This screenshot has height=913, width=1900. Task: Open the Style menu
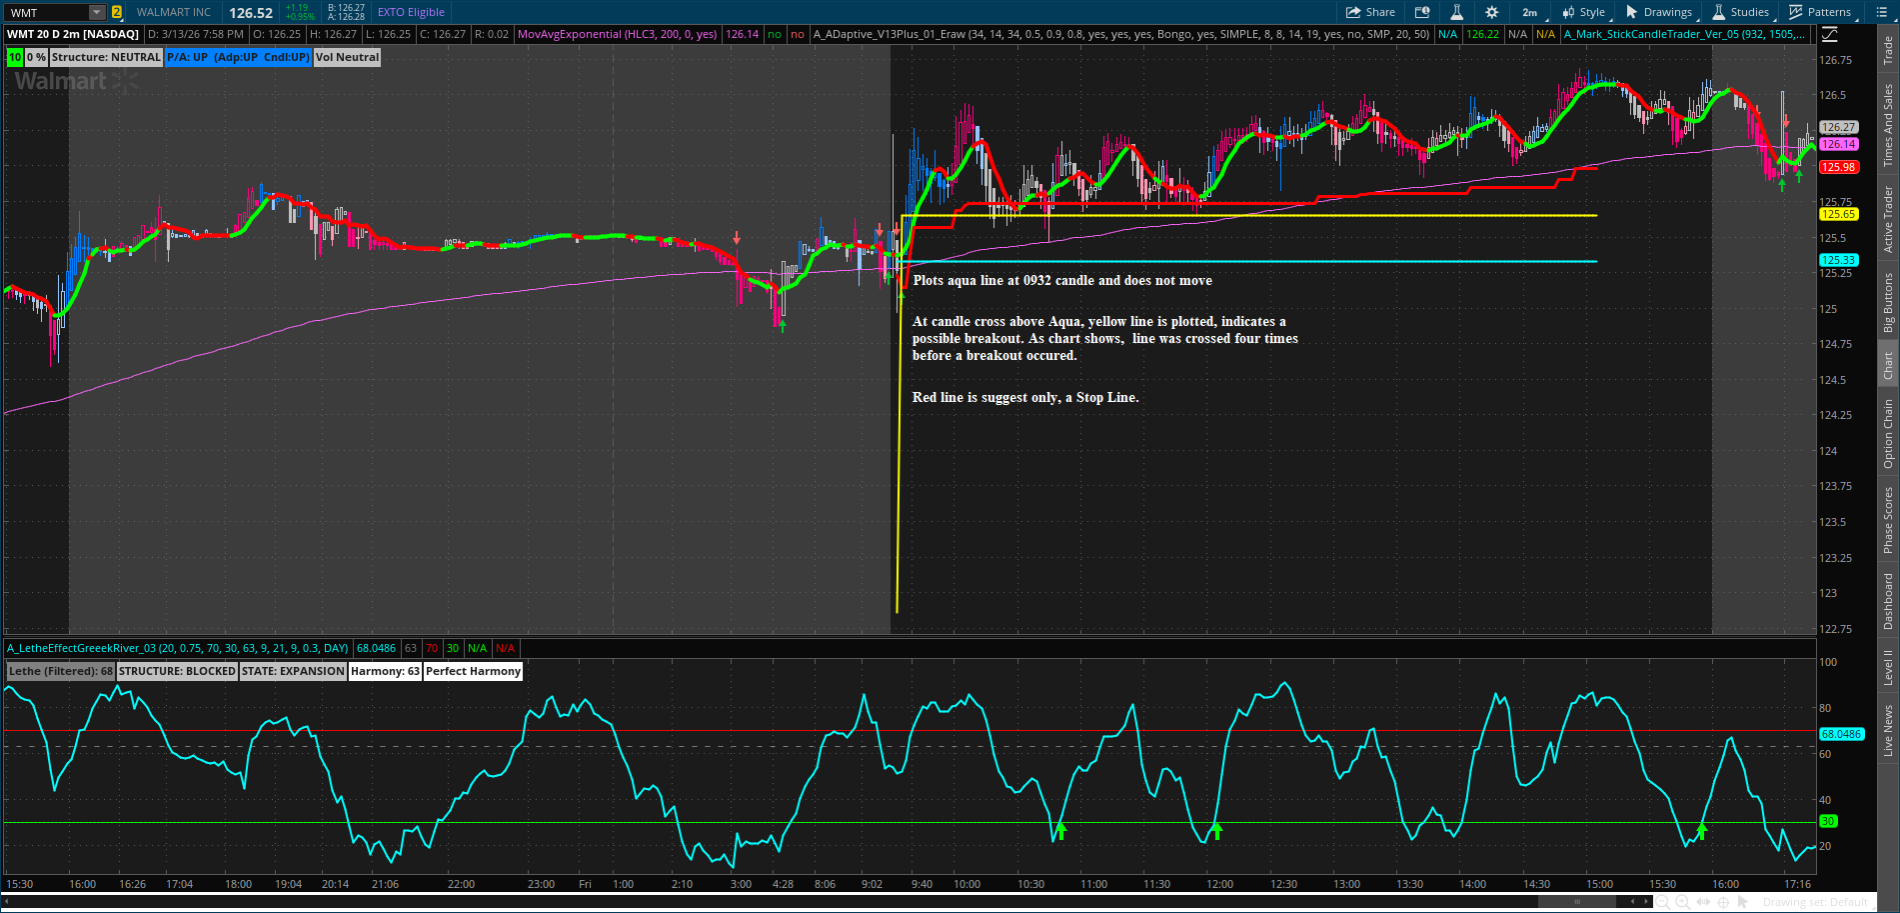(1584, 12)
